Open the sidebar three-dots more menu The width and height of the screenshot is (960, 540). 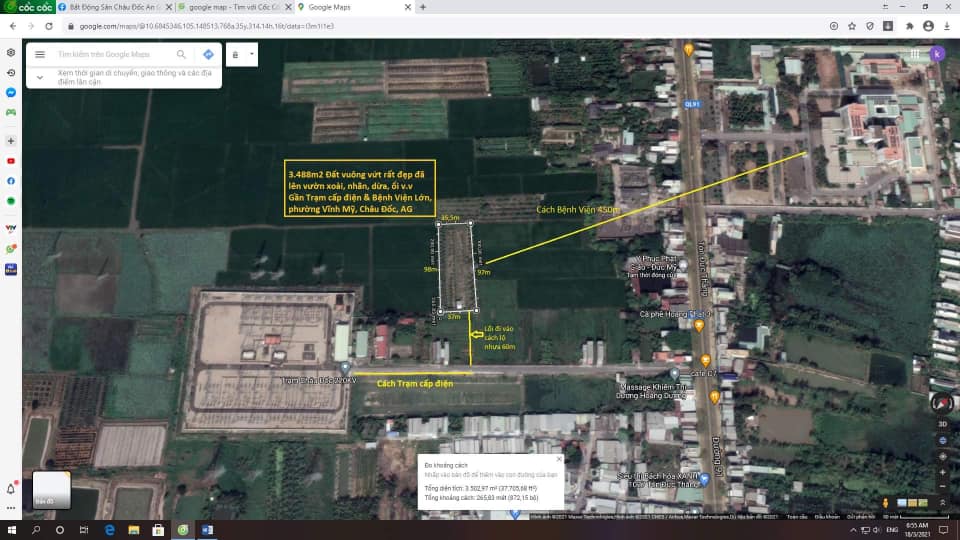(11, 508)
